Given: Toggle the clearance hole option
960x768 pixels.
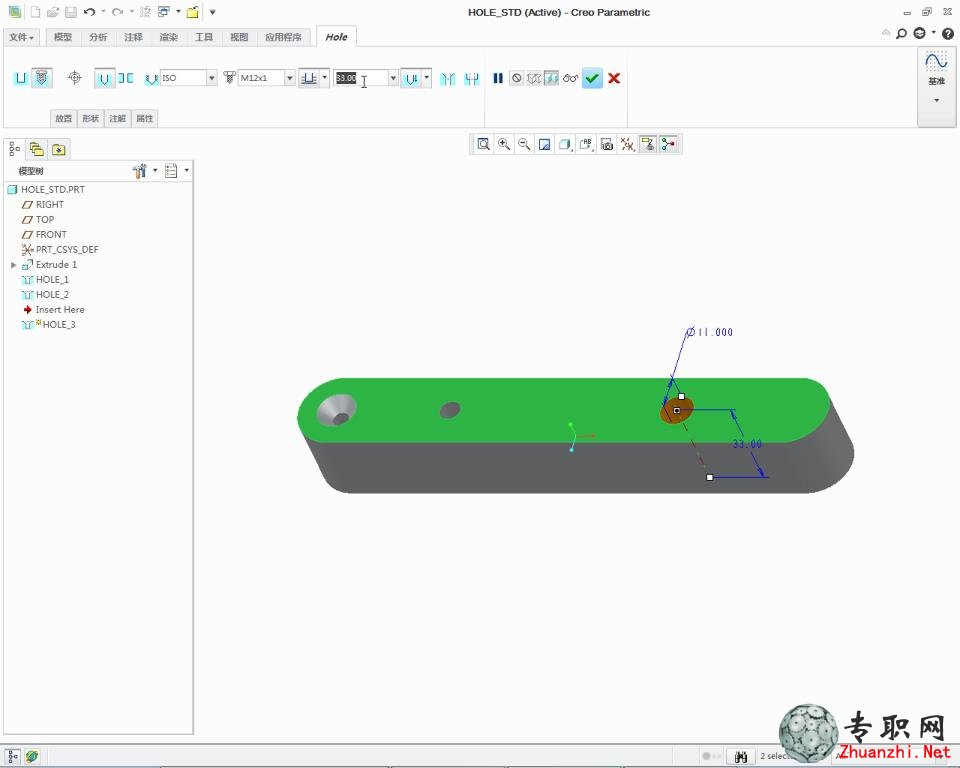Looking at the screenshot, I should coord(126,78).
